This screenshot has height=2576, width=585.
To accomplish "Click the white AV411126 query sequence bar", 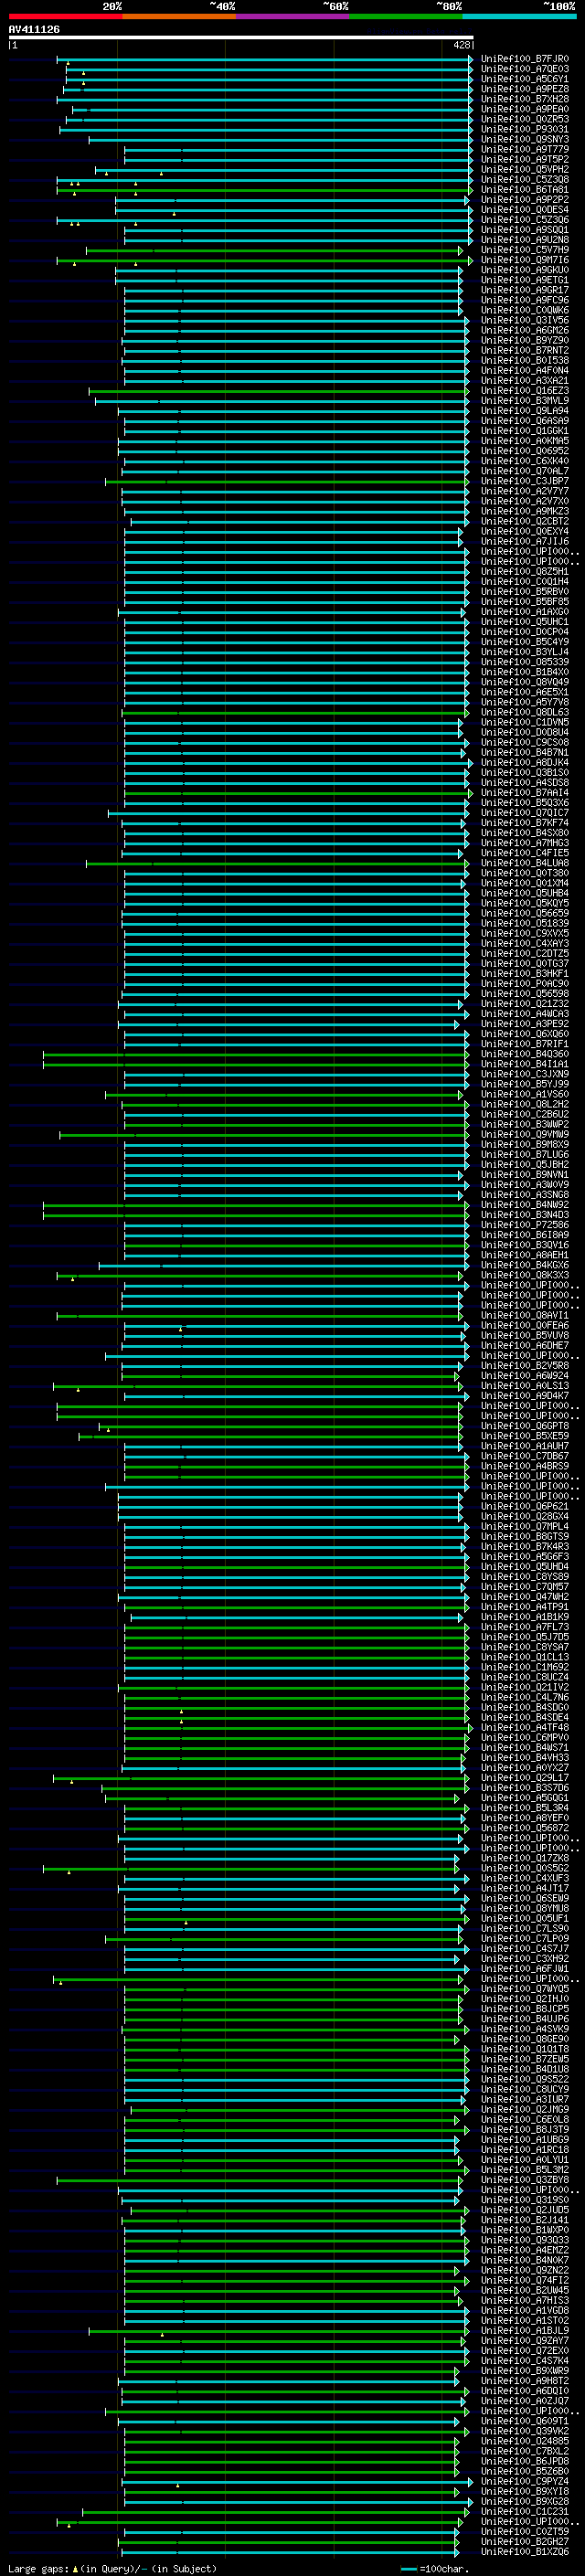I will 241,37.
